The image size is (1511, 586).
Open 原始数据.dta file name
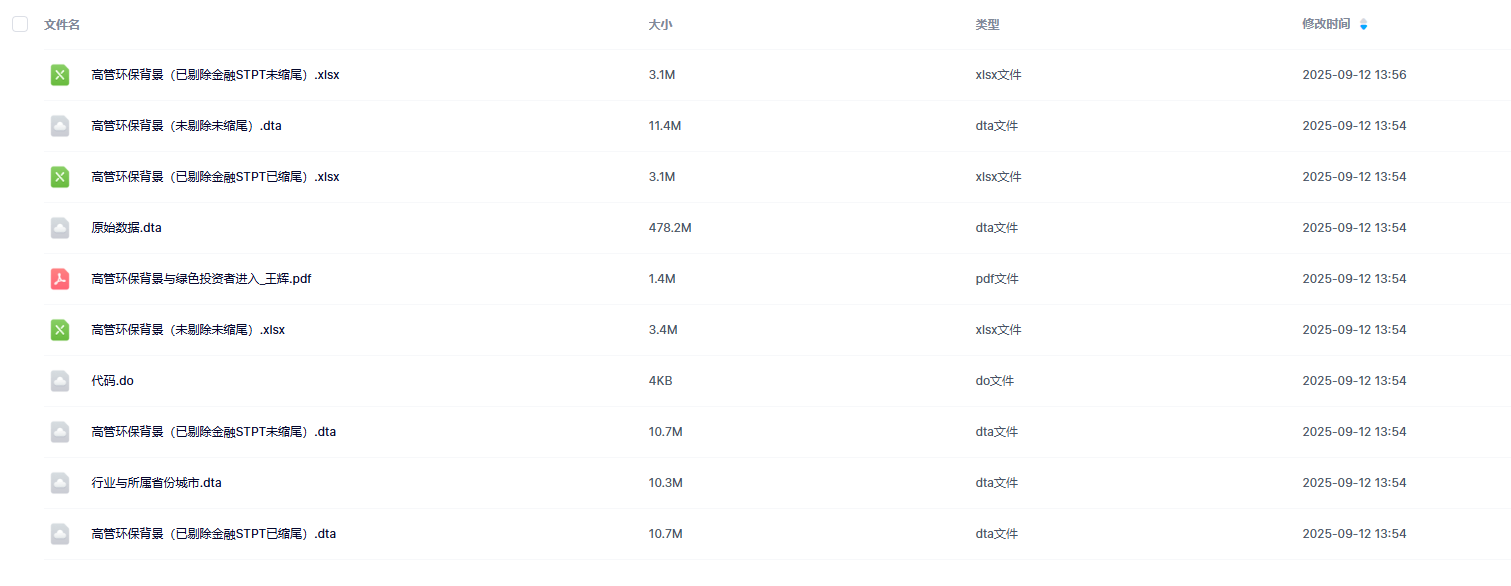click(126, 228)
